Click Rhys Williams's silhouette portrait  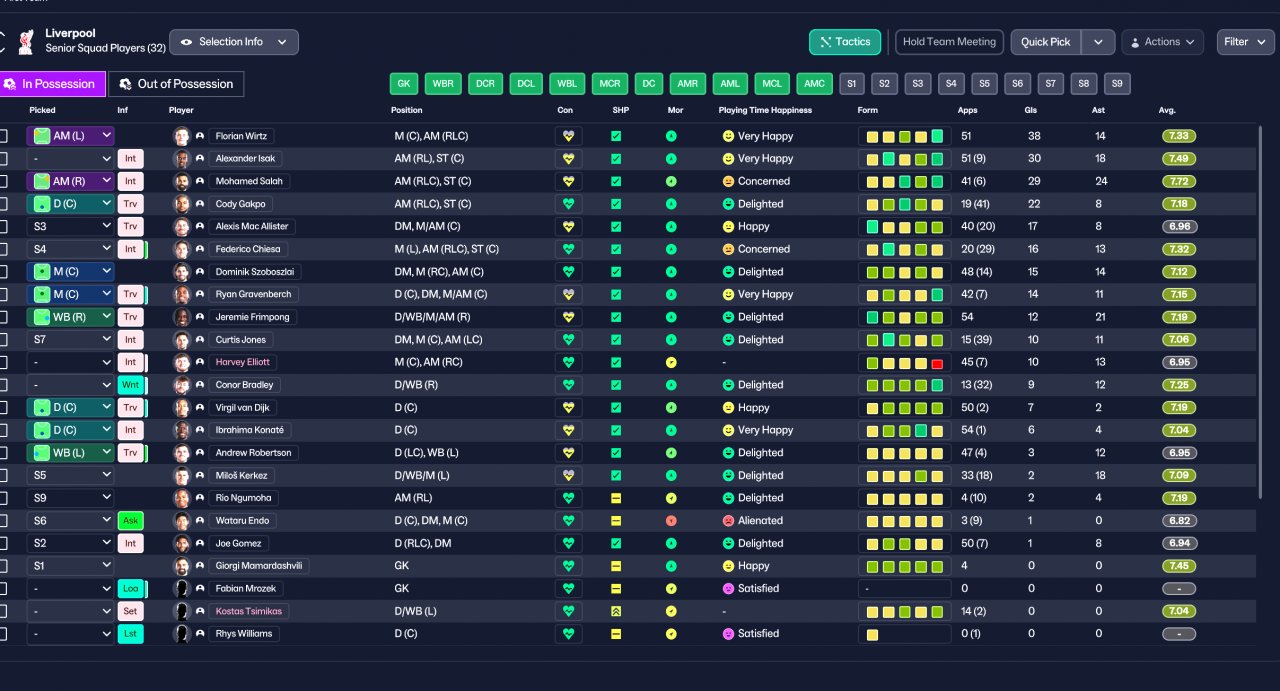tap(181, 634)
